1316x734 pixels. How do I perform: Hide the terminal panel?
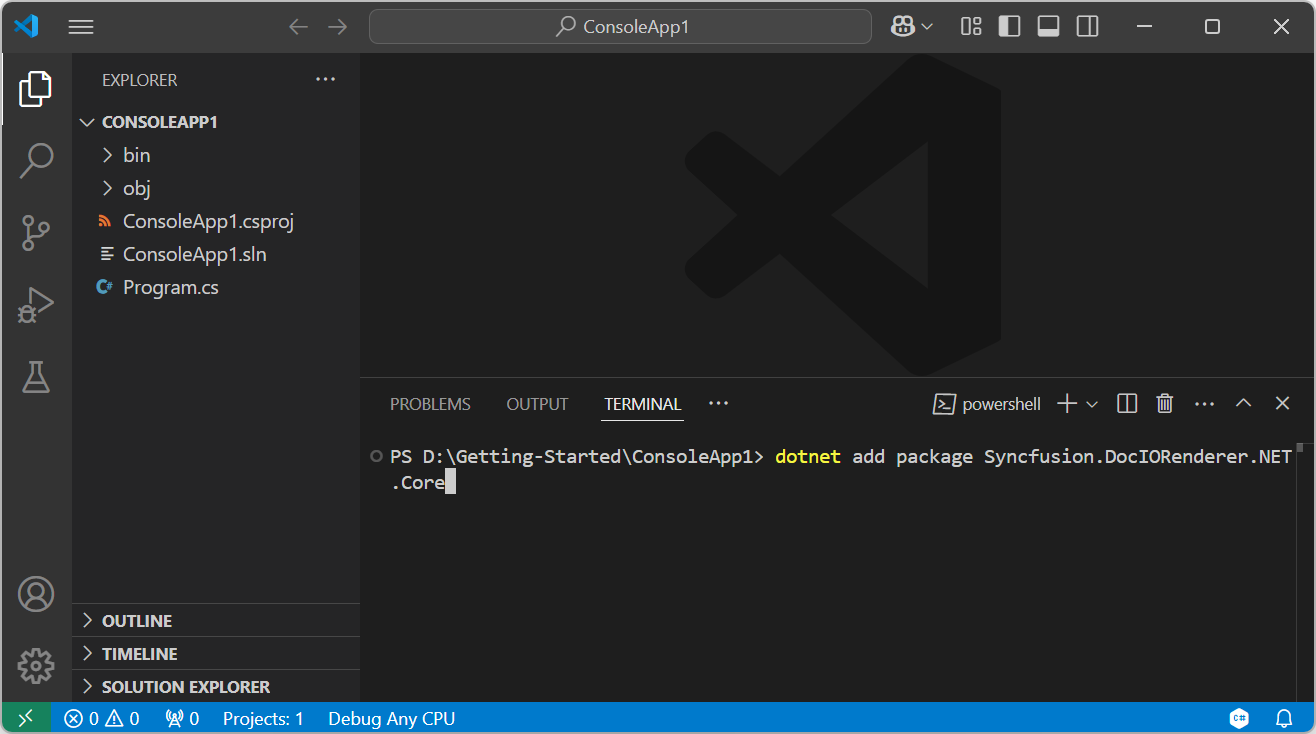pyautogui.click(x=1282, y=403)
